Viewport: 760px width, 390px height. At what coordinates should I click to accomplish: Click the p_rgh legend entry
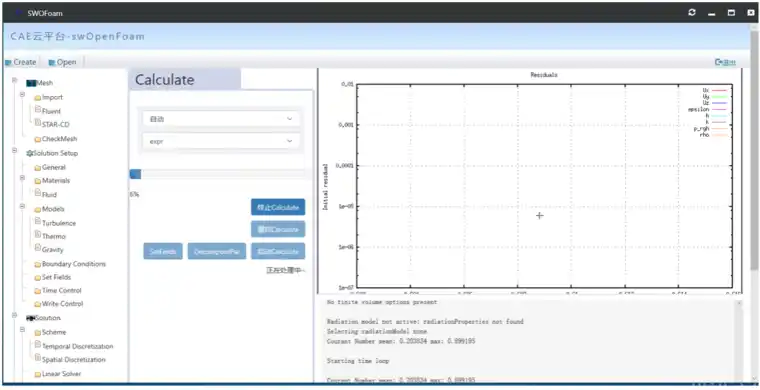tap(711, 129)
